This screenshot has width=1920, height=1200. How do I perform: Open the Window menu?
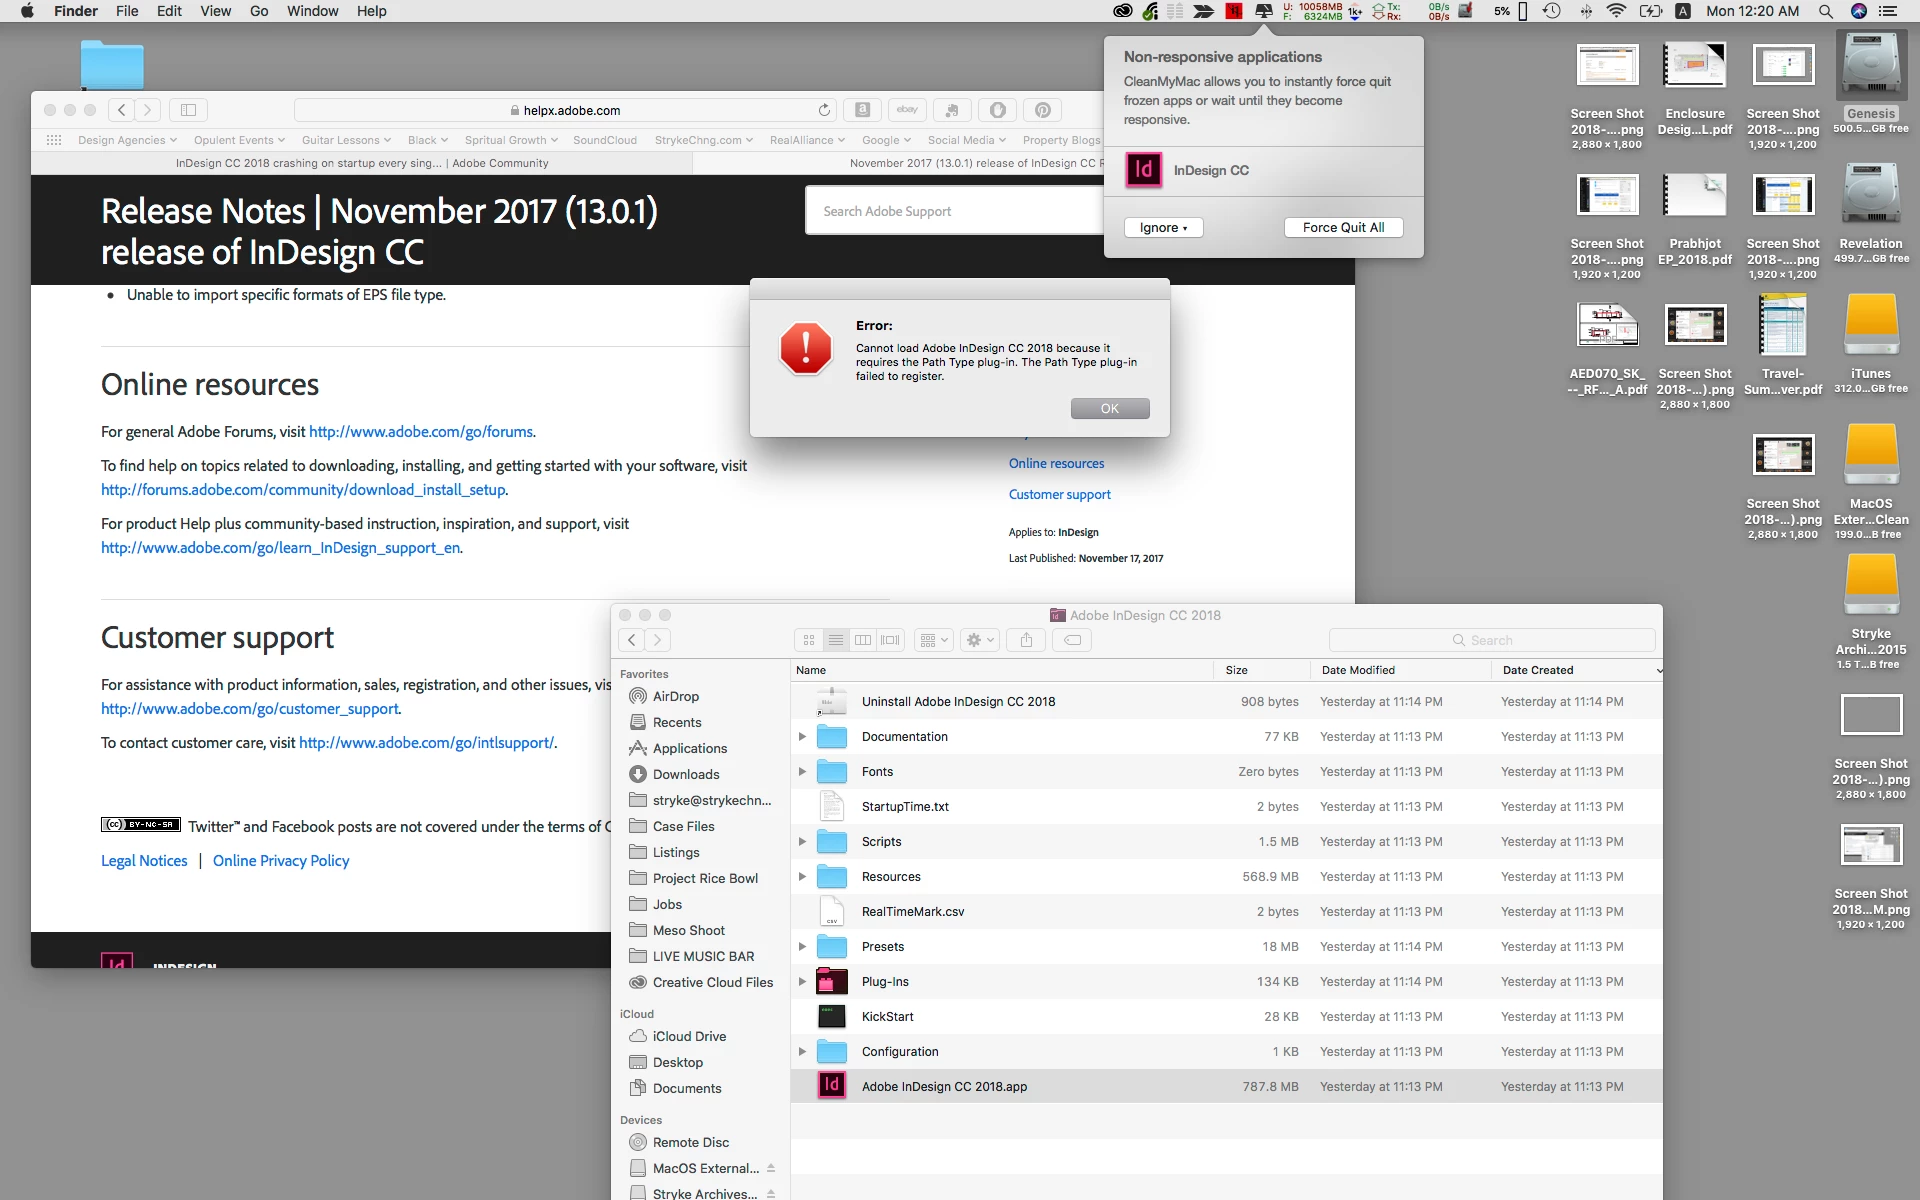[312, 11]
